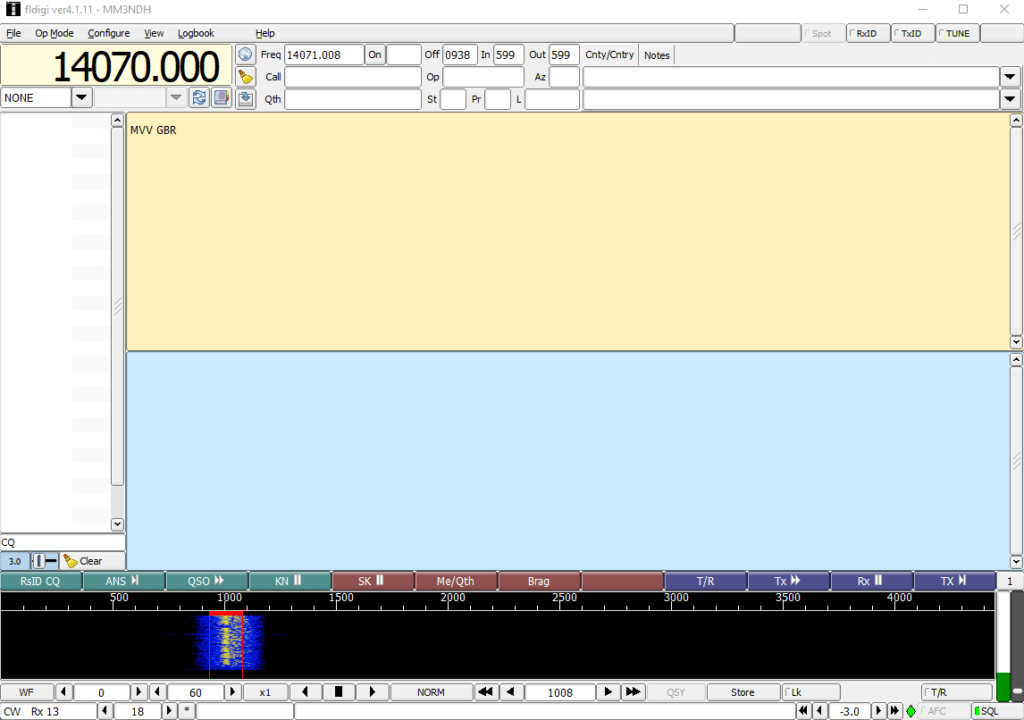The height and width of the screenshot is (720, 1024).
Task: Click the single right arrow after 1008
Action: click(x=608, y=692)
